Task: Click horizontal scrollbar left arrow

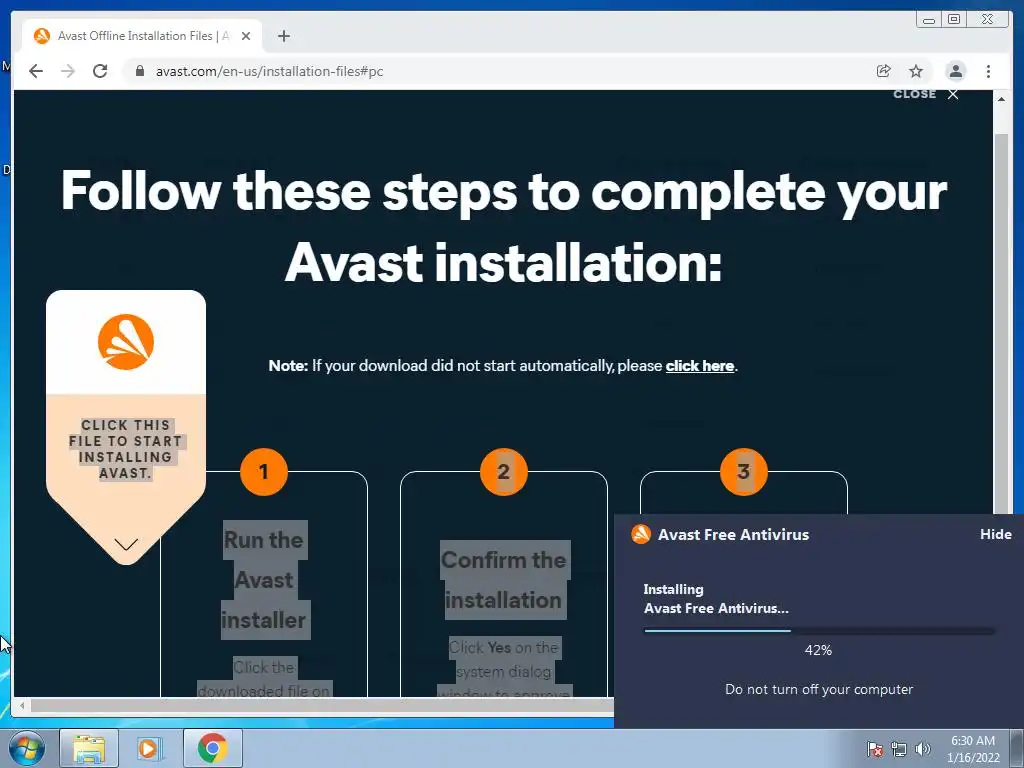Action: click(22, 705)
